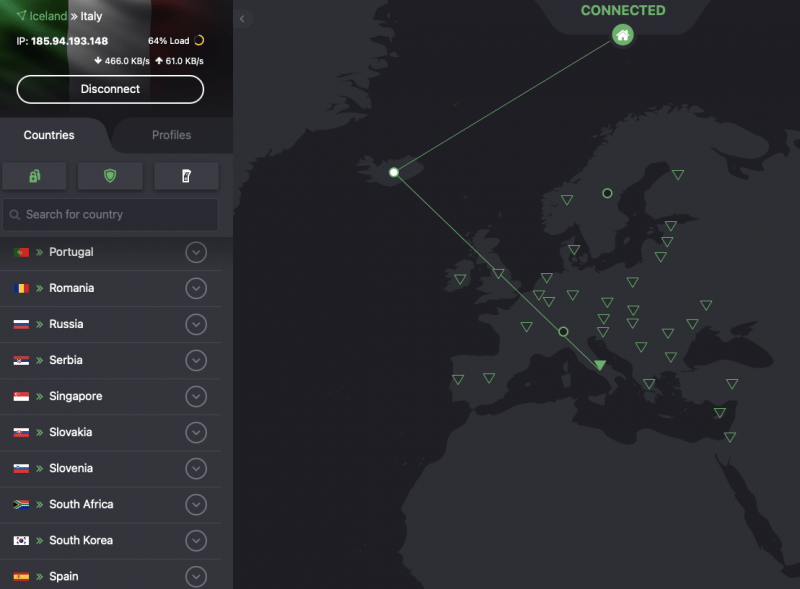Expand the Singapore server list
Screen dimensions: 800x589
click(196, 396)
